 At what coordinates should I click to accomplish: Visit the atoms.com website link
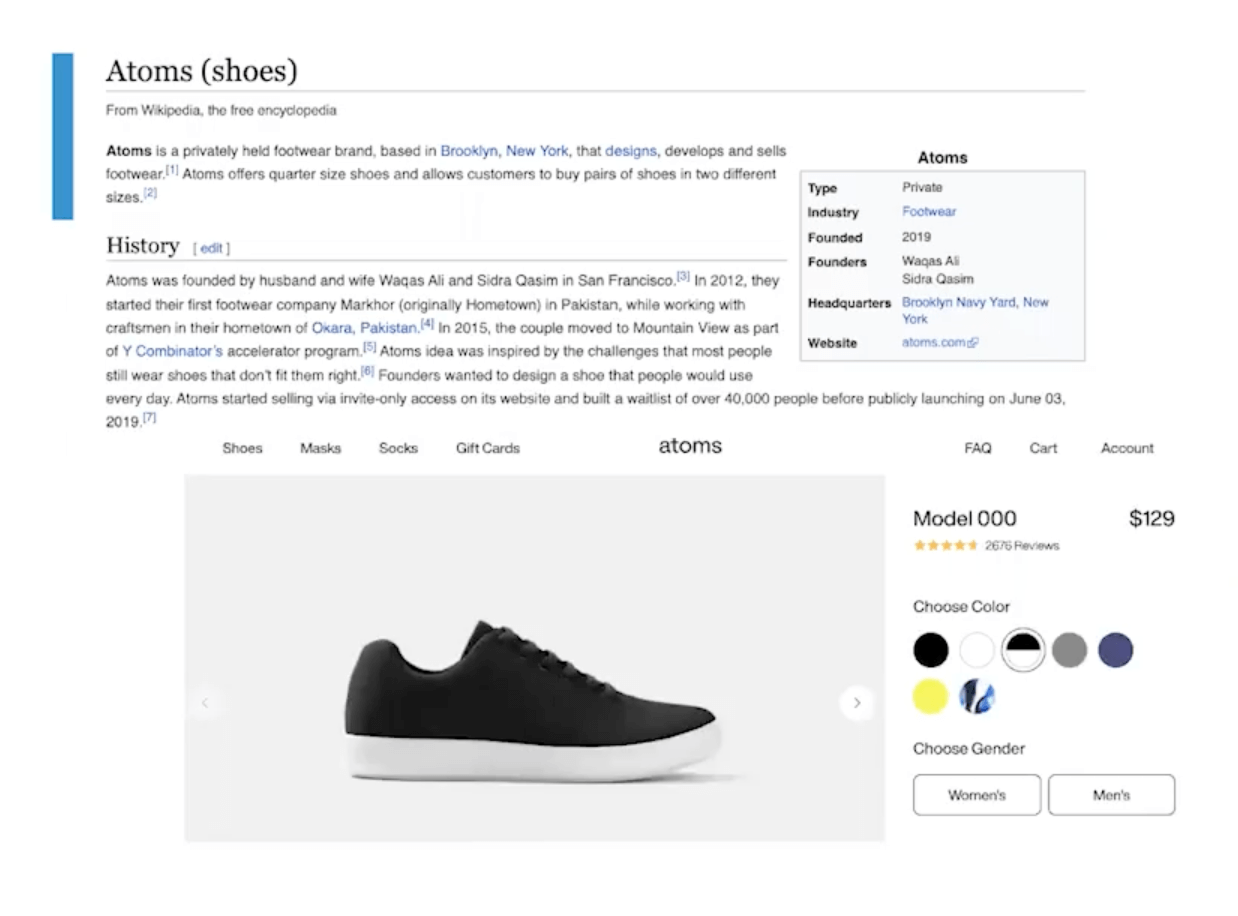[934, 343]
